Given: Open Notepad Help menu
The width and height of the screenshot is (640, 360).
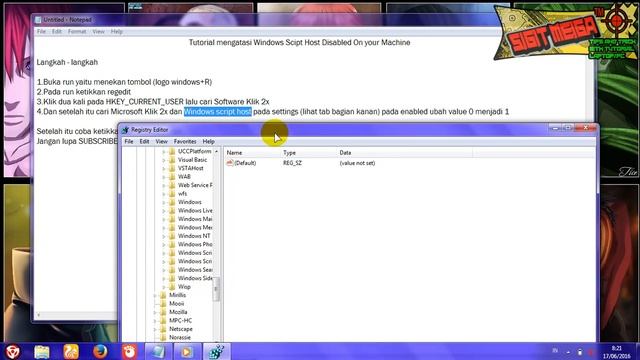Looking at the screenshot, I should pos(116,31).
